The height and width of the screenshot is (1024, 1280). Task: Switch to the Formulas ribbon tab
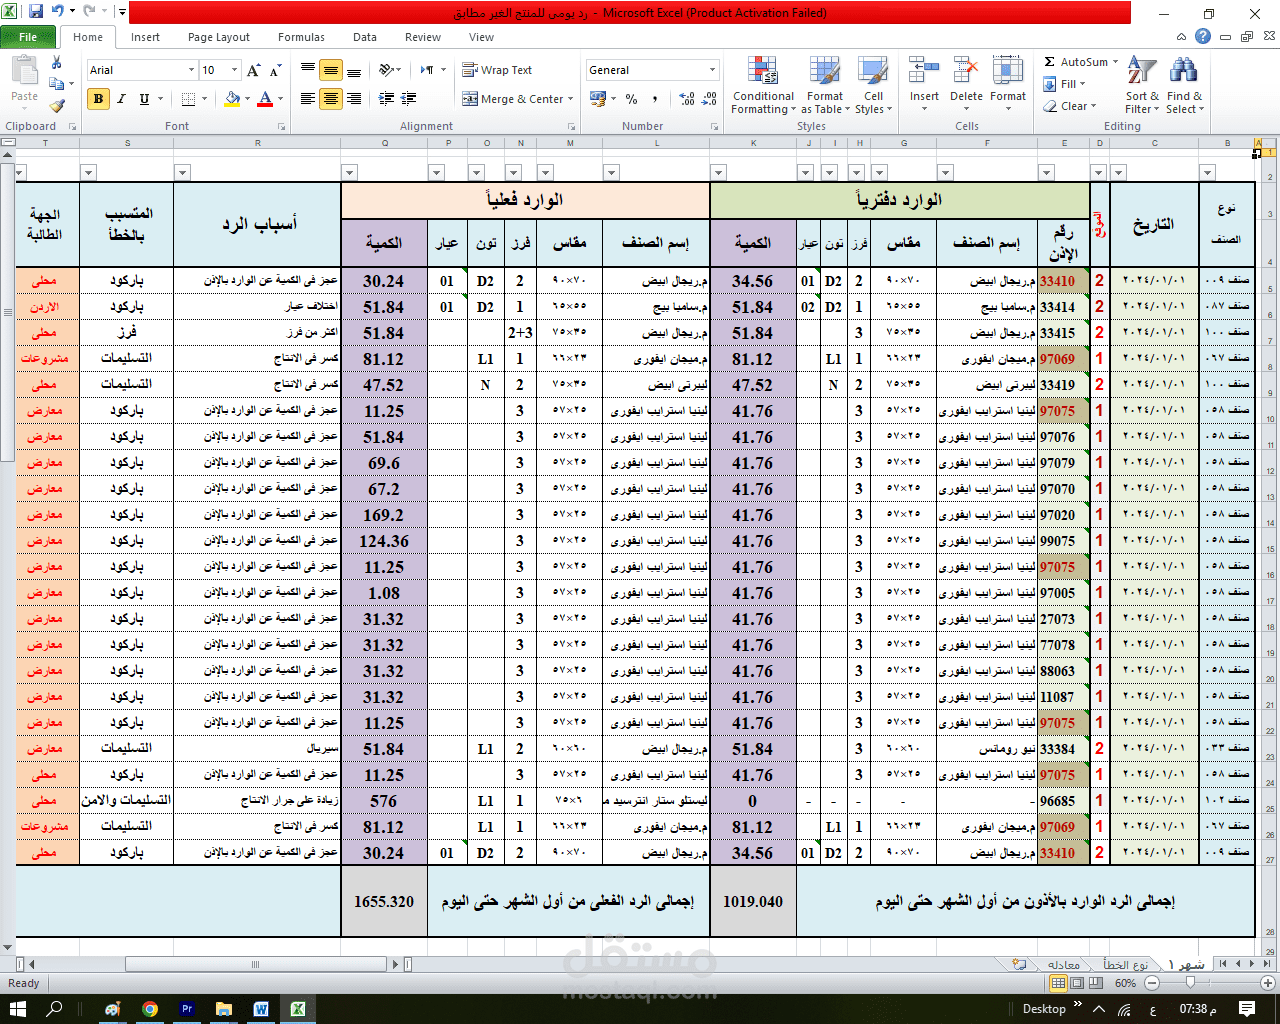pos(301,37)
